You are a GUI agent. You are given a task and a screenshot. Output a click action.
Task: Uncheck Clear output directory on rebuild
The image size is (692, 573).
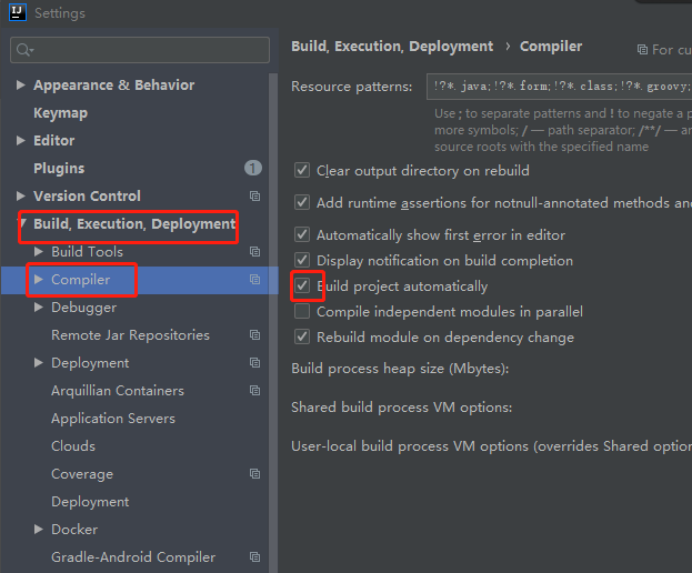click(302, 171)
